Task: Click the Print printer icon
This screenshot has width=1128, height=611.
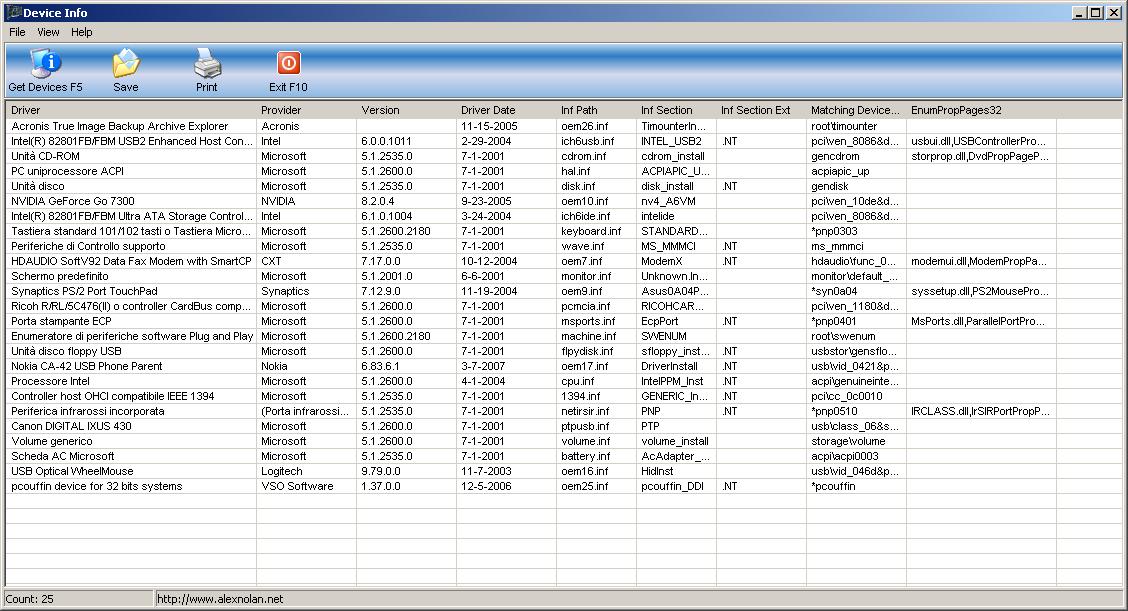Action: 207,63
